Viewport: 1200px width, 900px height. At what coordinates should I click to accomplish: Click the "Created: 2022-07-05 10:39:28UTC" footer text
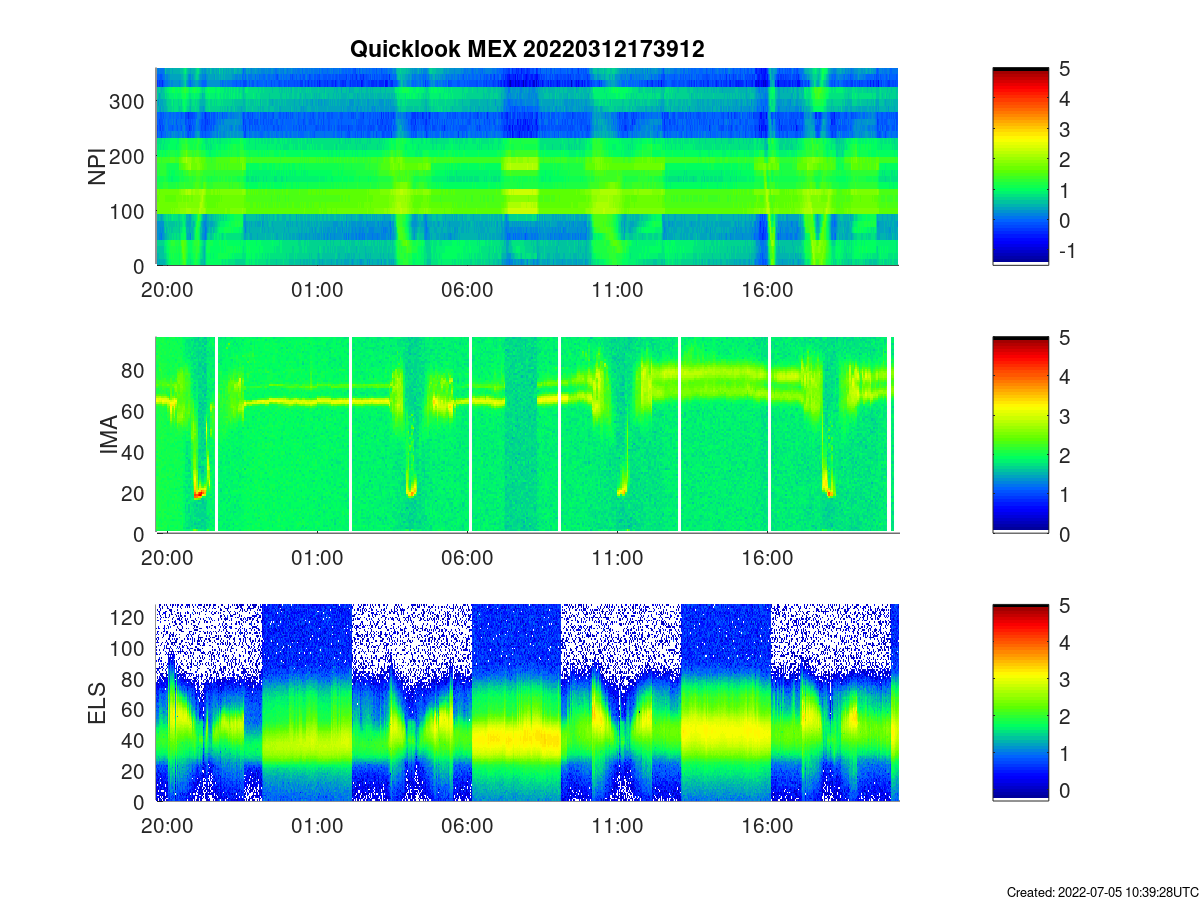(1101, 891)
